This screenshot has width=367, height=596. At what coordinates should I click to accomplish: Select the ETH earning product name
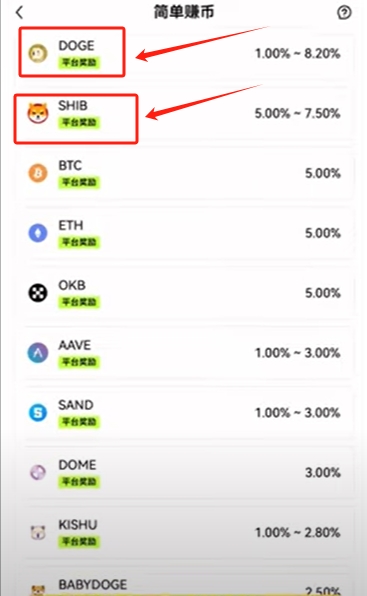click(71, 225)
